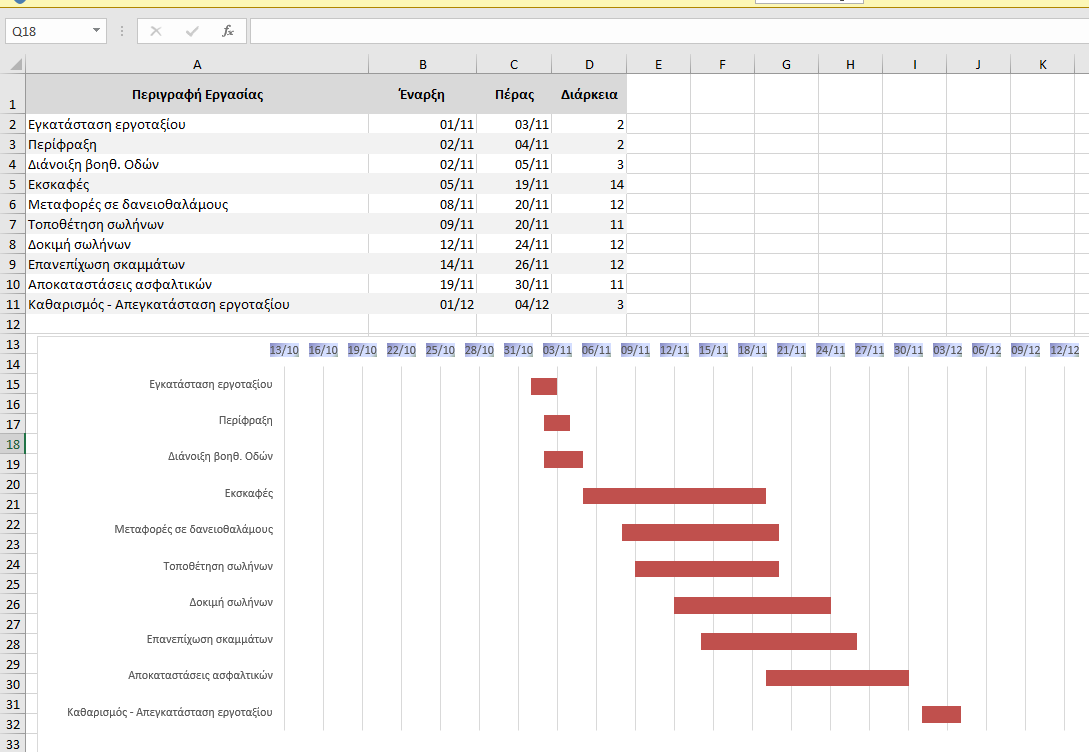Select start date cell 01/12
Image resolution: width=1089 pixels, height=752 pixels.
click(x=422, y=305)
